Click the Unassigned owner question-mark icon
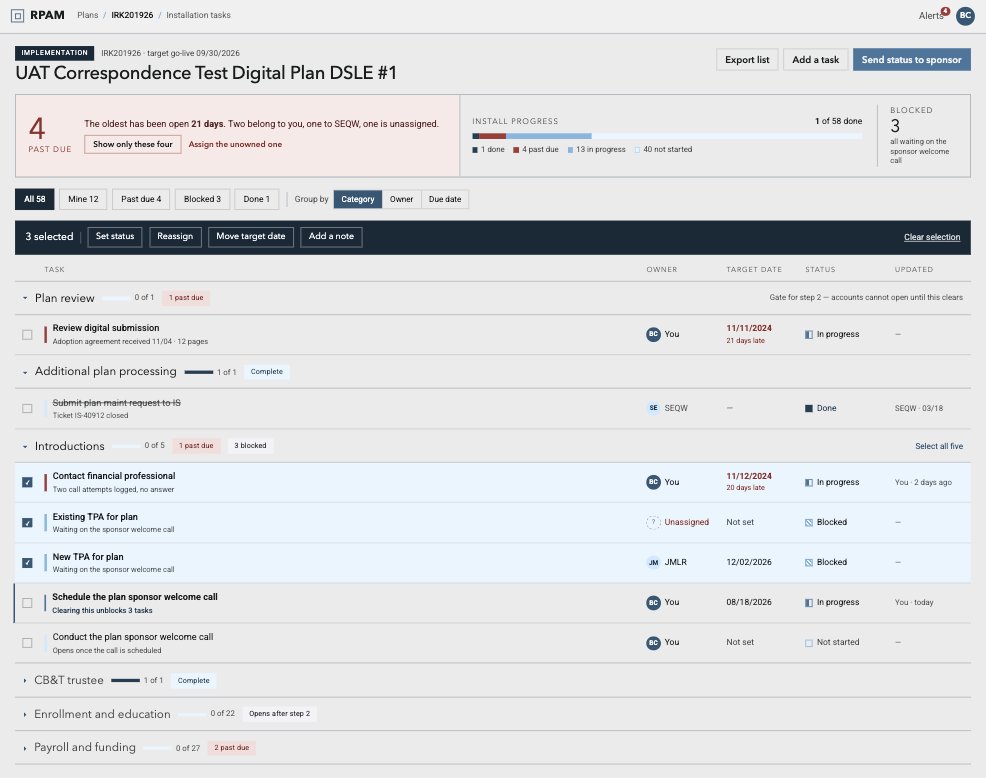This screenshot has width=986, height=778. pyautogui.click(x=653, y=522)
